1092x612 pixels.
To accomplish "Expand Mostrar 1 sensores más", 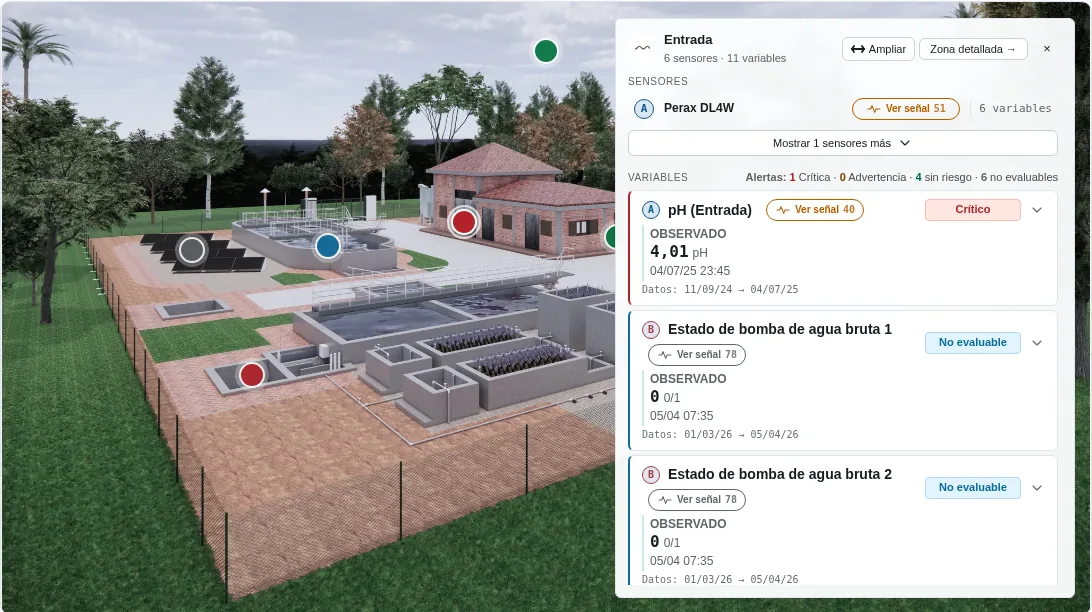I will pos(843,143).
